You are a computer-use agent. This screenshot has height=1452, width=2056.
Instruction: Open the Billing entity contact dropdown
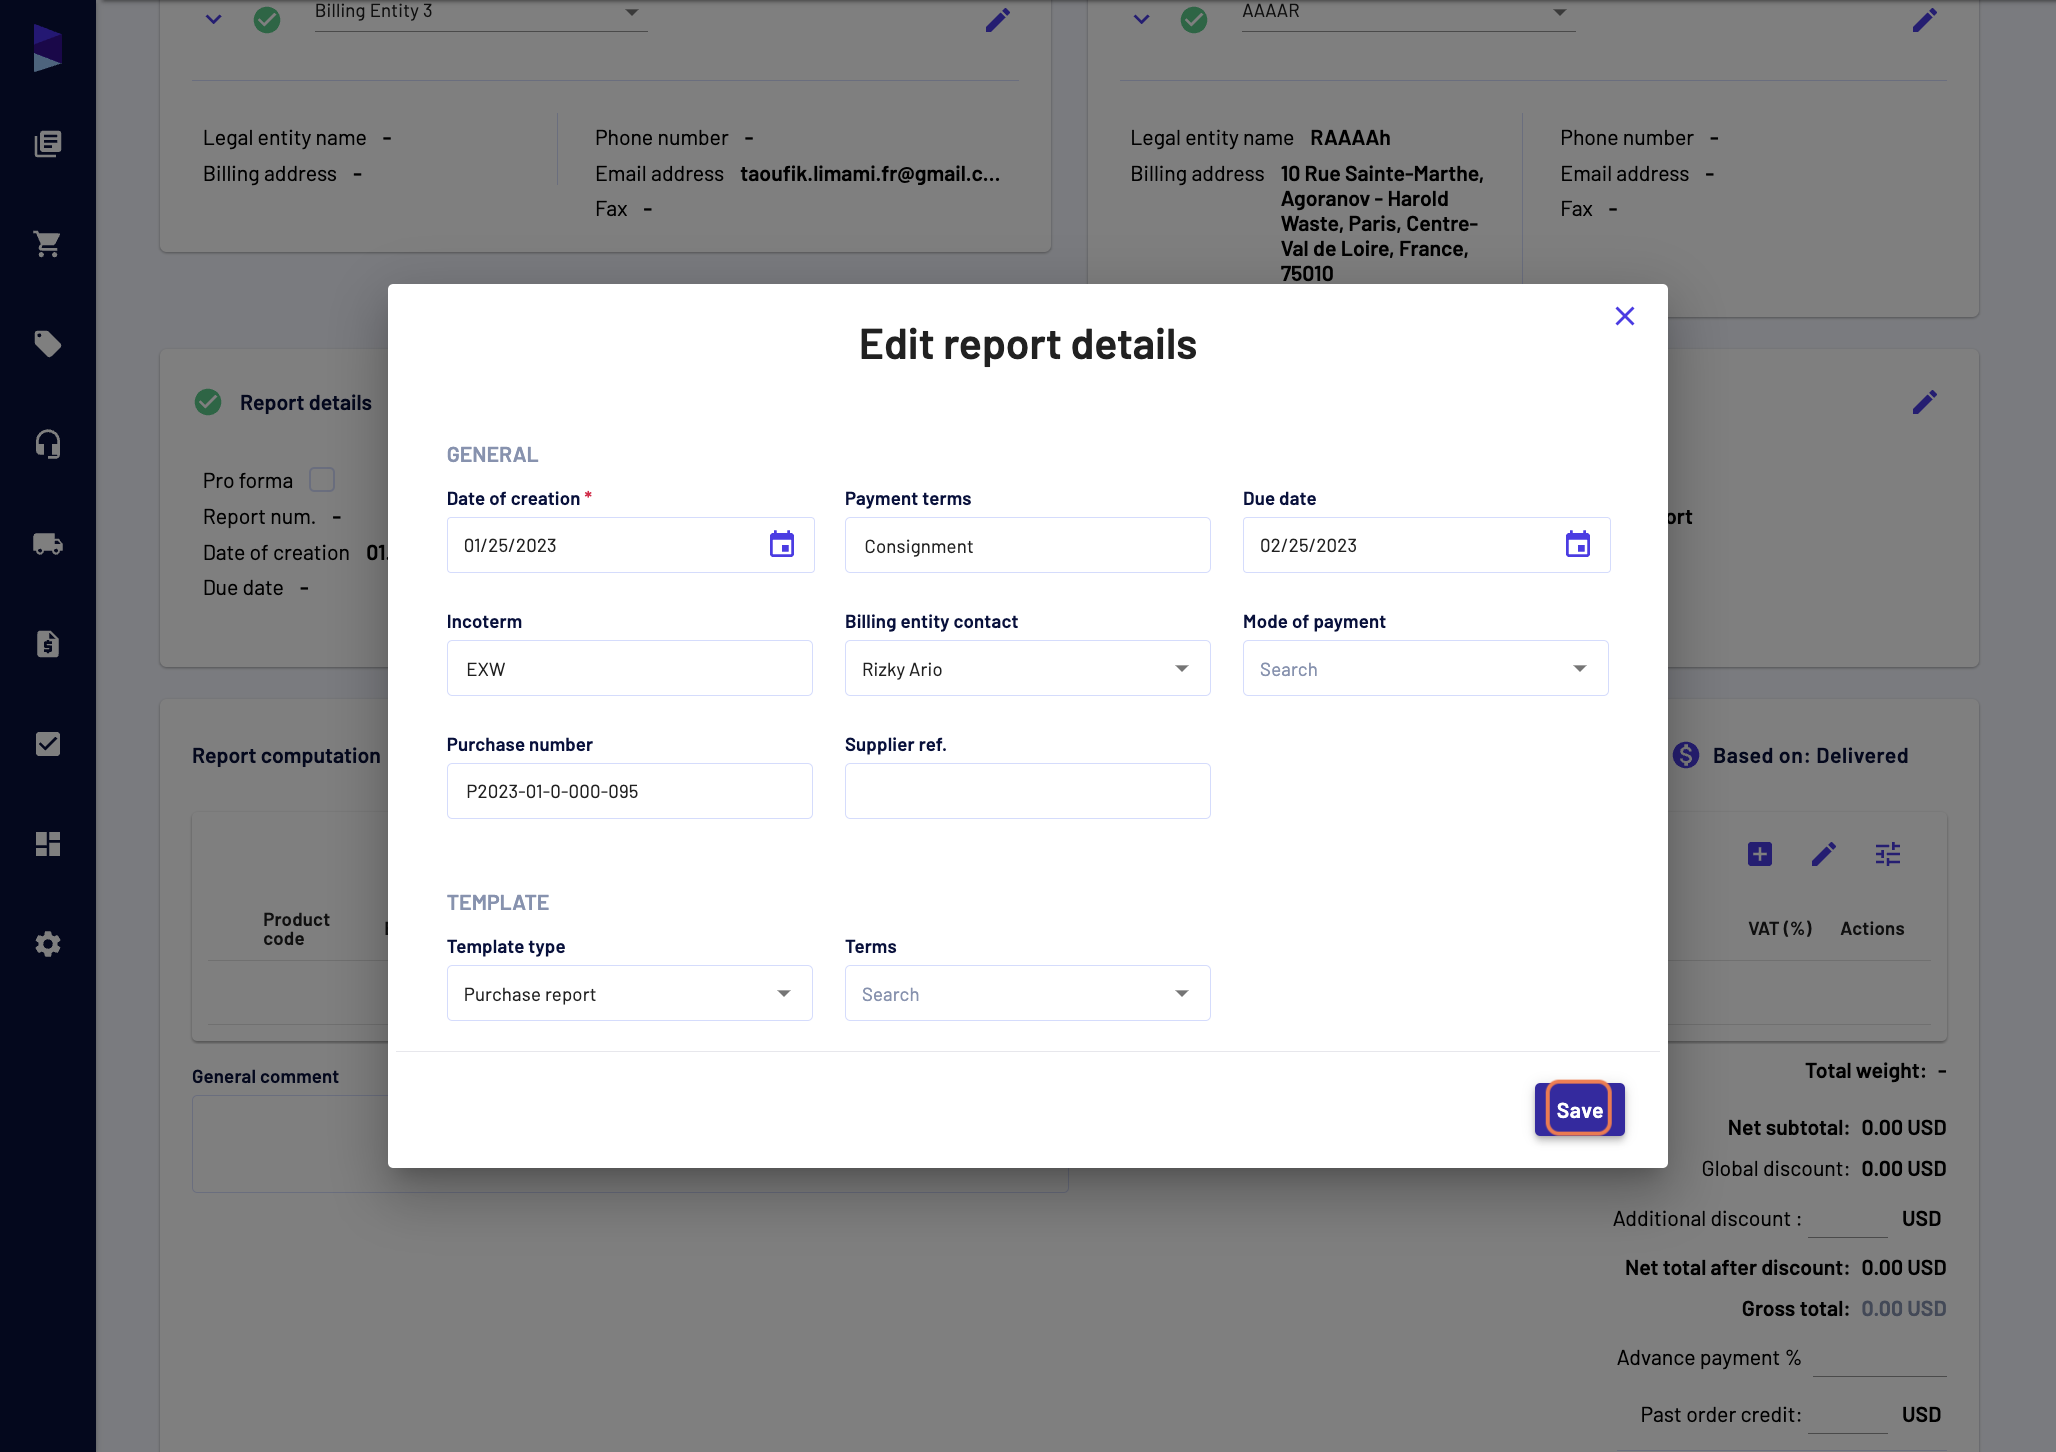pyautogui.click(x=1027, y=668)
